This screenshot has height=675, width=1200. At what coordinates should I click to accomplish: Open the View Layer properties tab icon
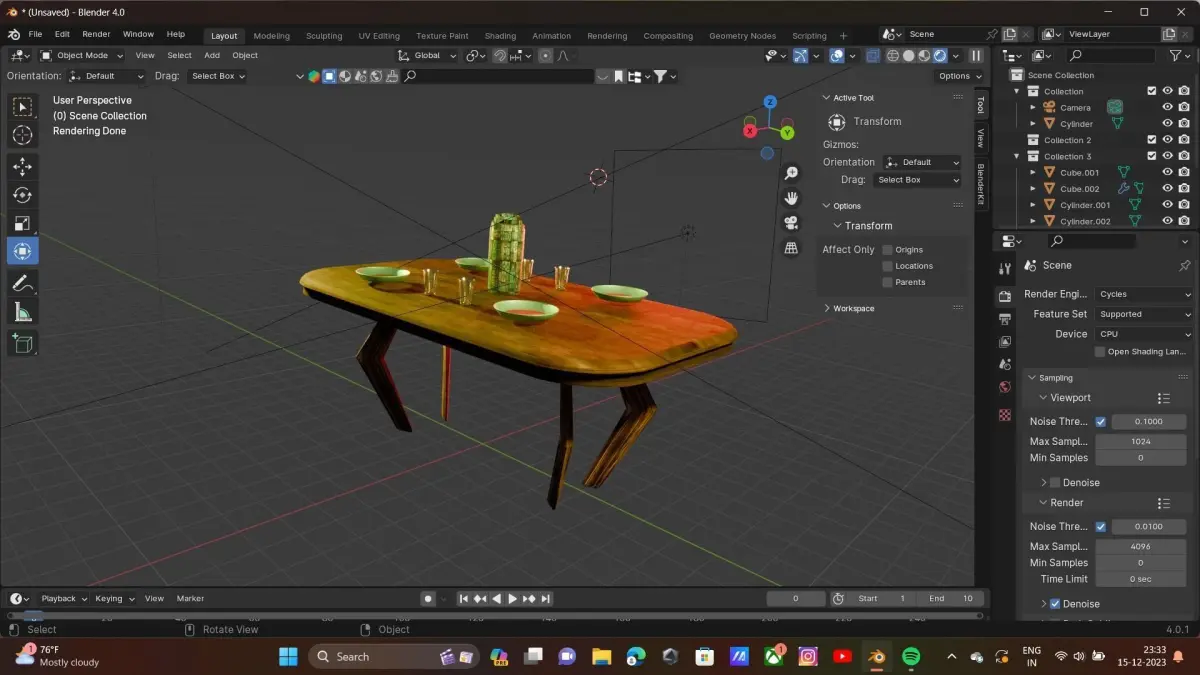point(1004,342)
